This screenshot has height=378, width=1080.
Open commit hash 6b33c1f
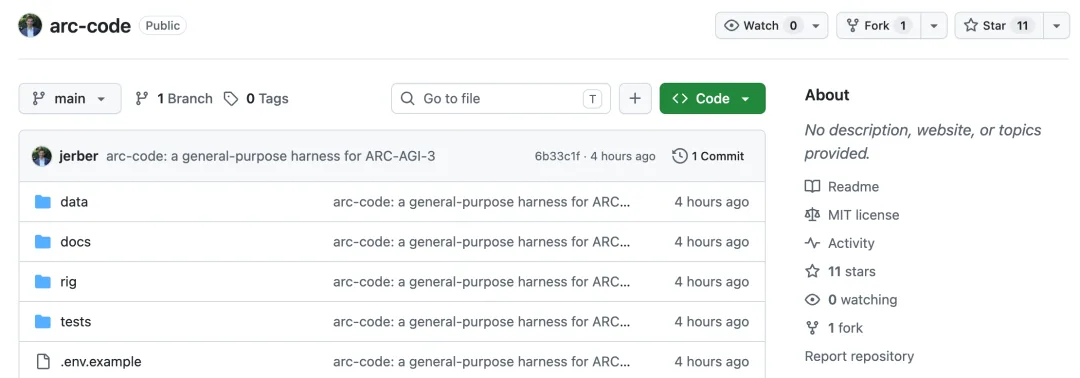tap(557, 156)
